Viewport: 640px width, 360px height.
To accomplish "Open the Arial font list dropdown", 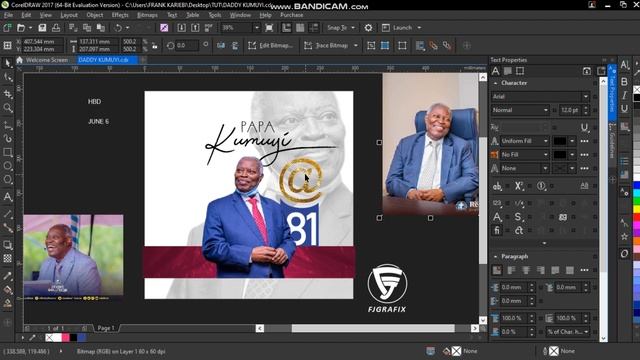I will (x=586, y=97).
